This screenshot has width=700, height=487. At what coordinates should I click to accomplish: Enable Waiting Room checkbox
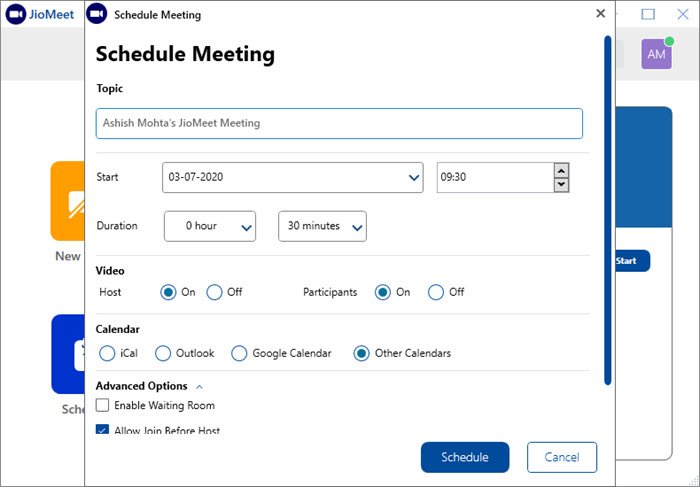tap(103, 405)
